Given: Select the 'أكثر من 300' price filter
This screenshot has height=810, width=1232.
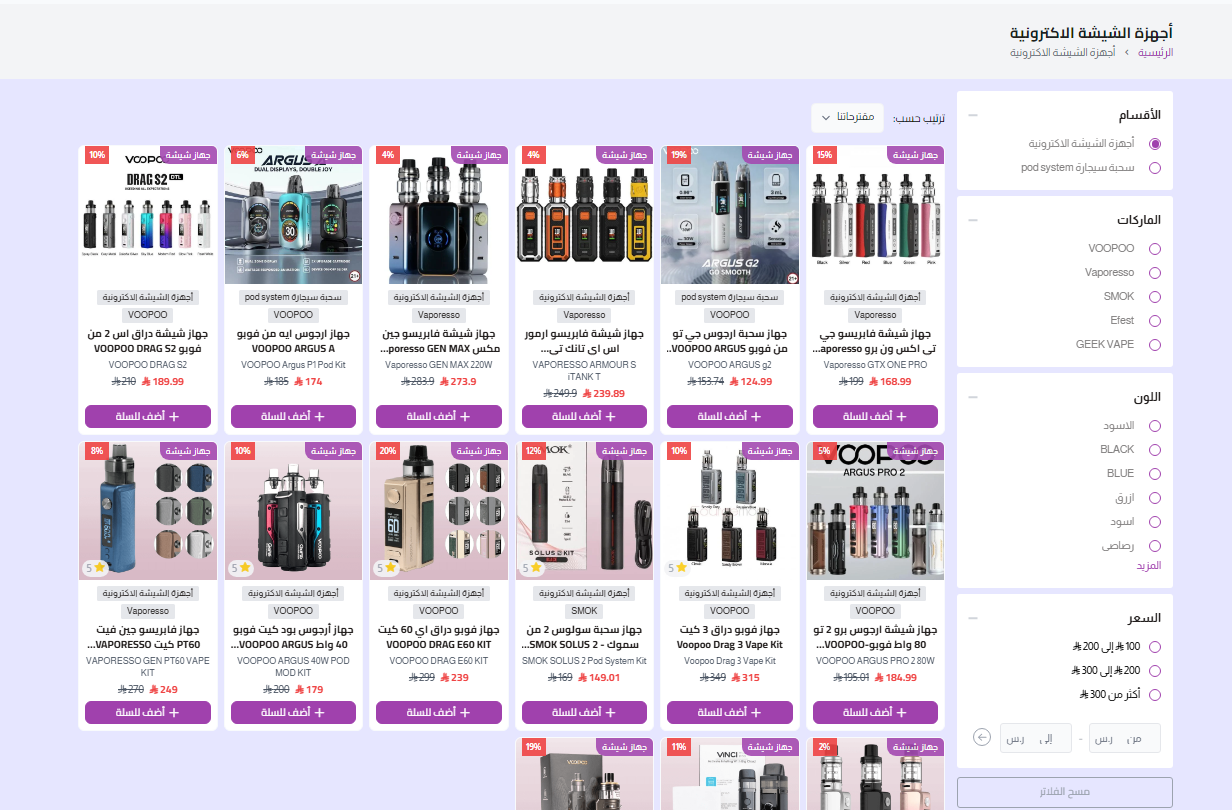Looking at the screenshot, I should (1155, 695).
